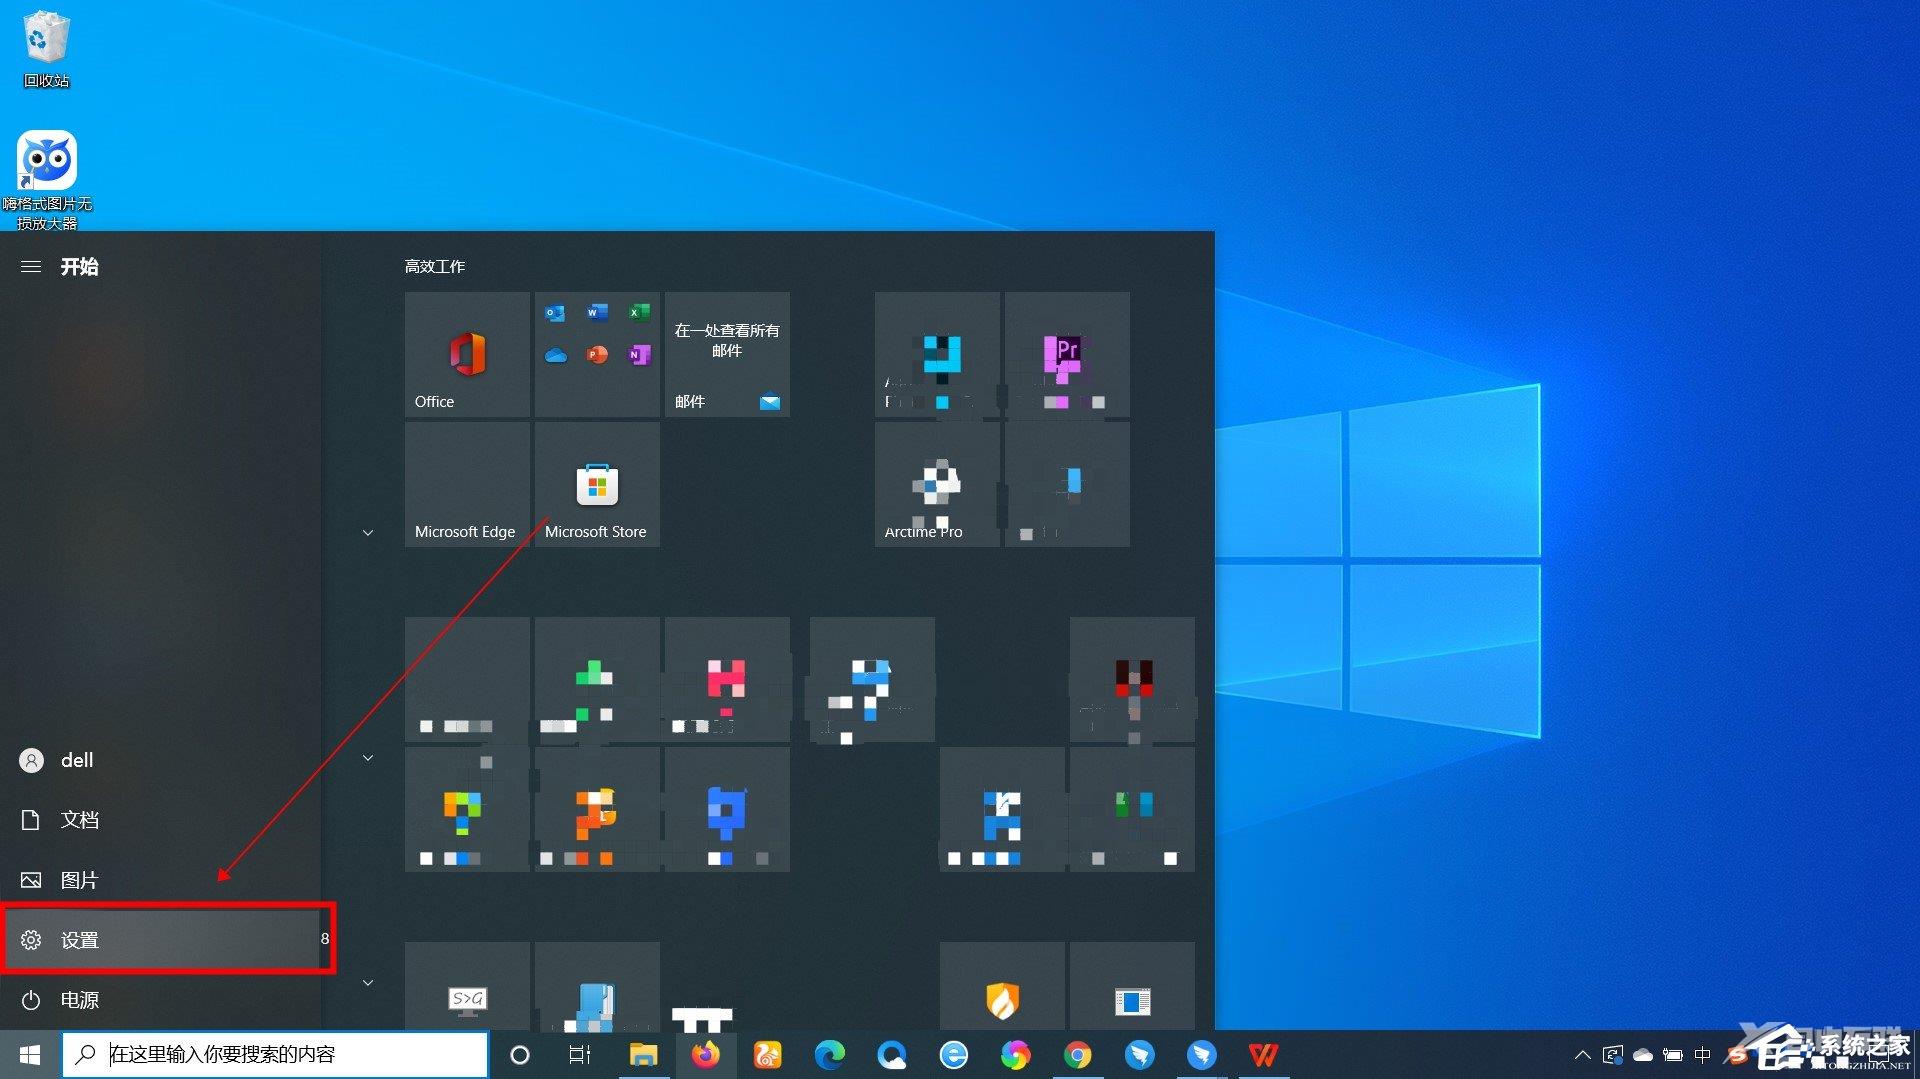
Task: Open File Explorer from the taskbar
Action: (644, 1054)
